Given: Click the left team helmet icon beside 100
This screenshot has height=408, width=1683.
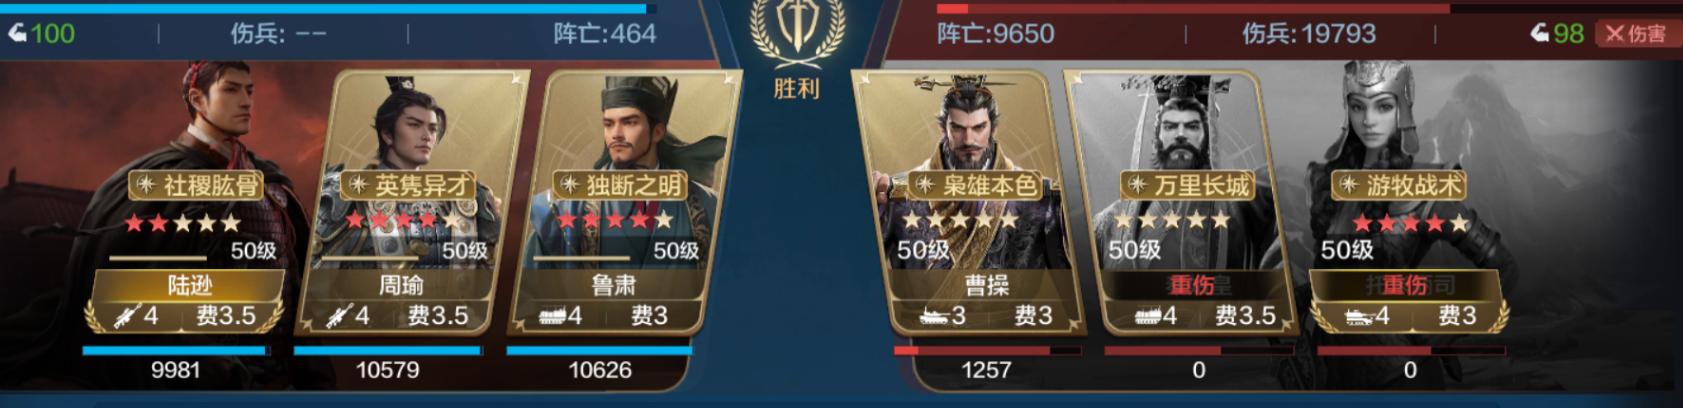Looking at the screenshot, I should coord(18,33).
